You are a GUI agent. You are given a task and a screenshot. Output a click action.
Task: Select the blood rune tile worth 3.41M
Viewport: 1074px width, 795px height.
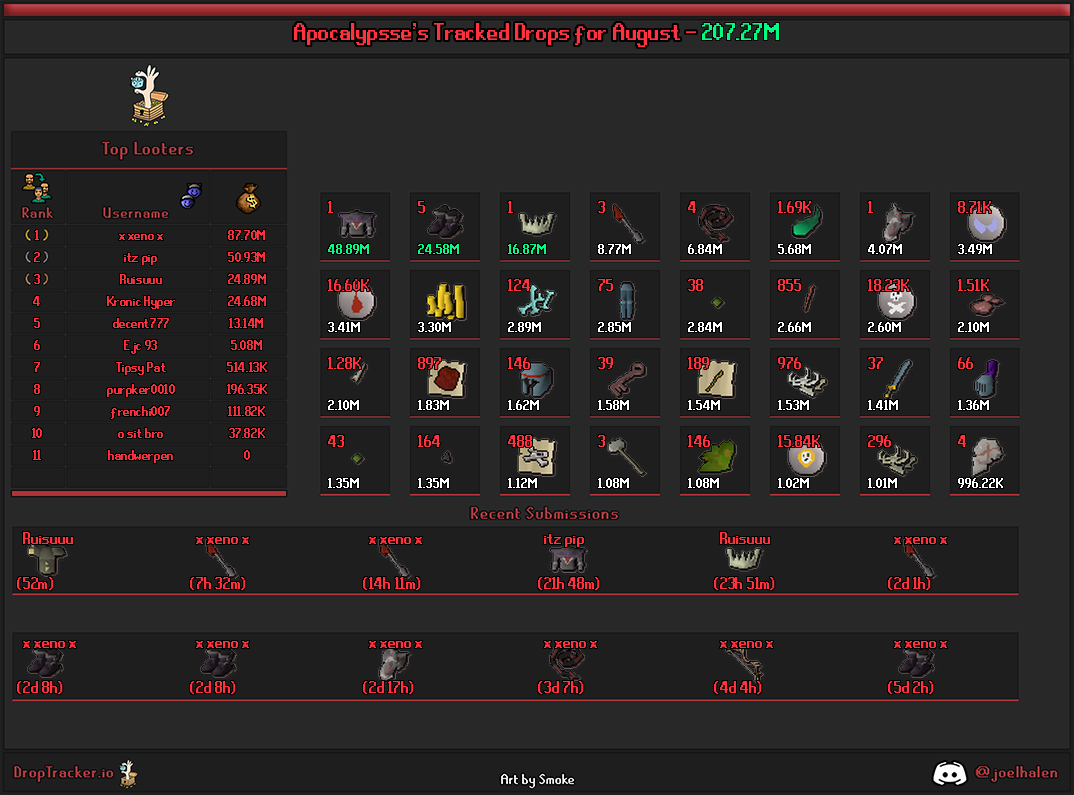pyautogui.click(x=355, y=305)
